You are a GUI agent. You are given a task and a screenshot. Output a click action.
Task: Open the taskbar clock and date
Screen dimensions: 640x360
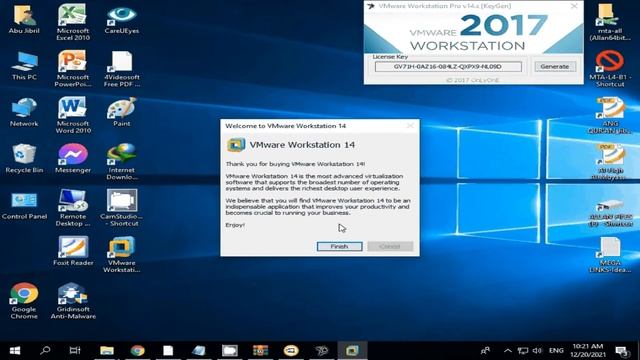pyautogui.click(x=588, y=351)
